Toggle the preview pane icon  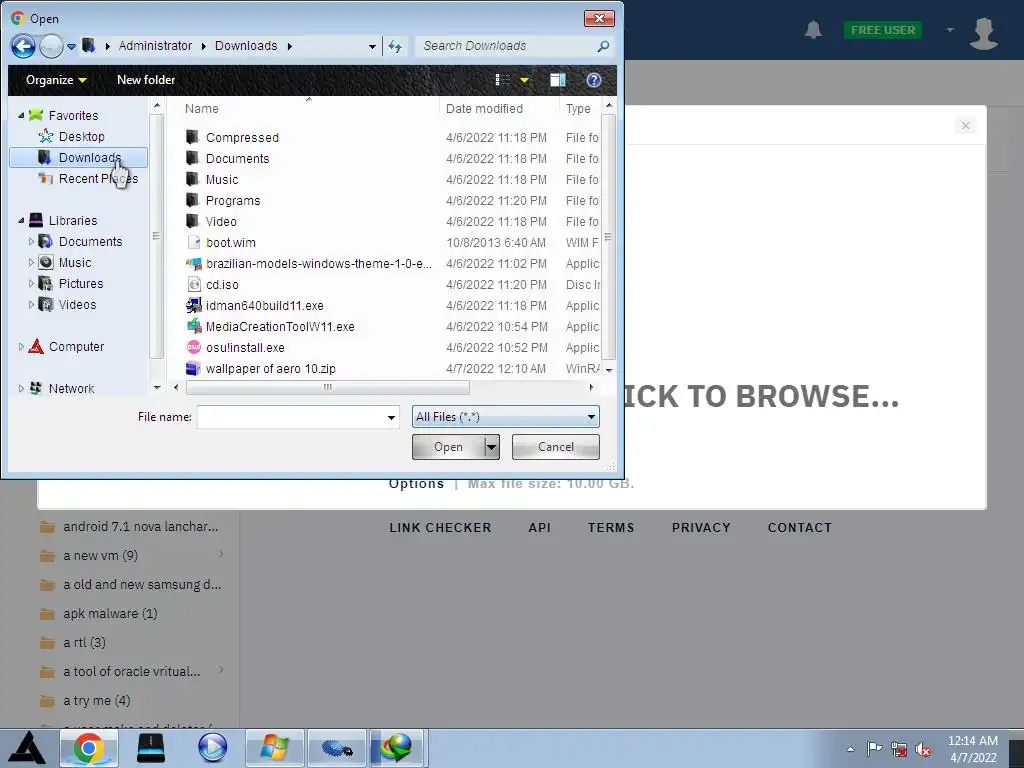558,80
